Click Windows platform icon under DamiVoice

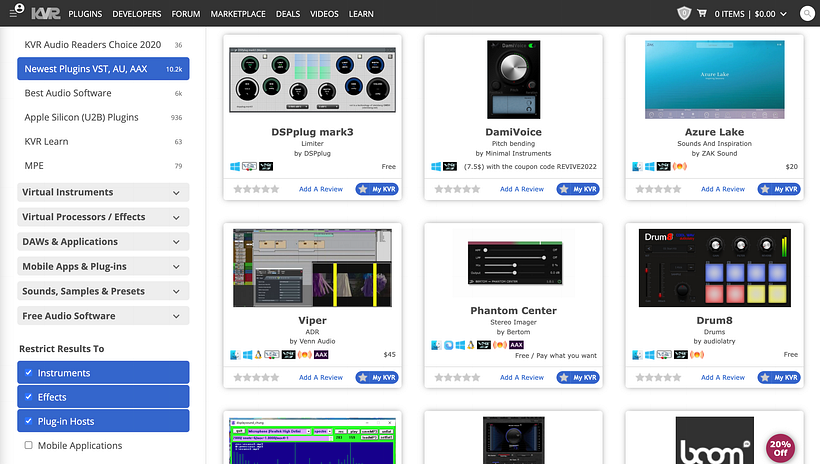pos(436,166)
